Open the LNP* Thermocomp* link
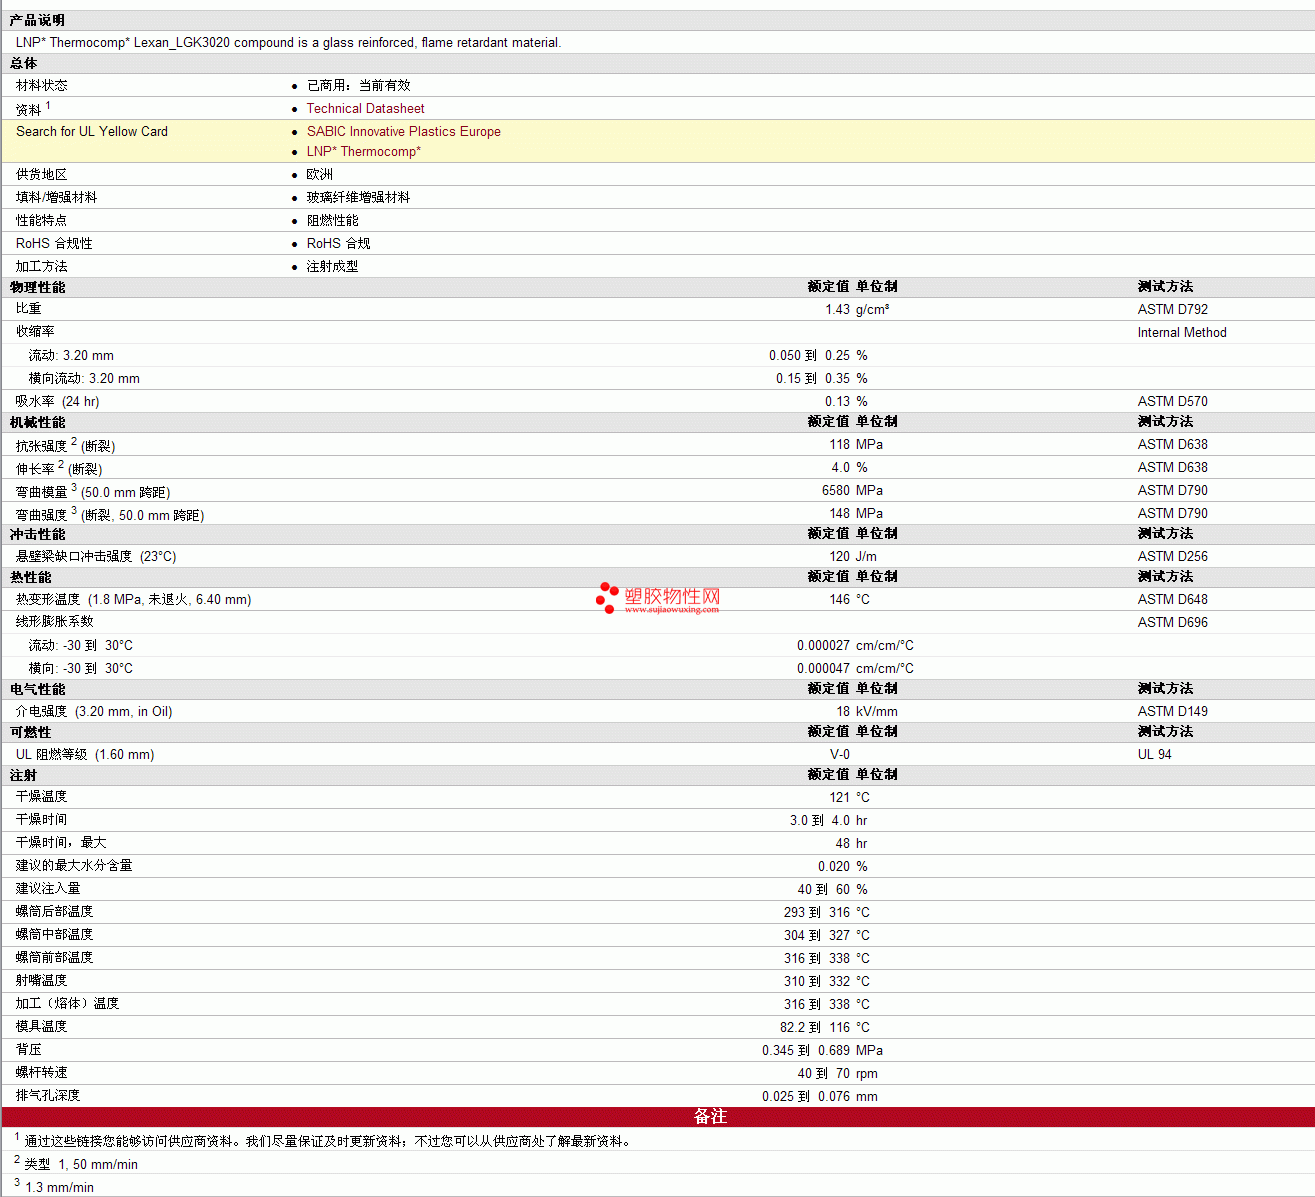This screenshot has height=1197, width=1315. 363,151
